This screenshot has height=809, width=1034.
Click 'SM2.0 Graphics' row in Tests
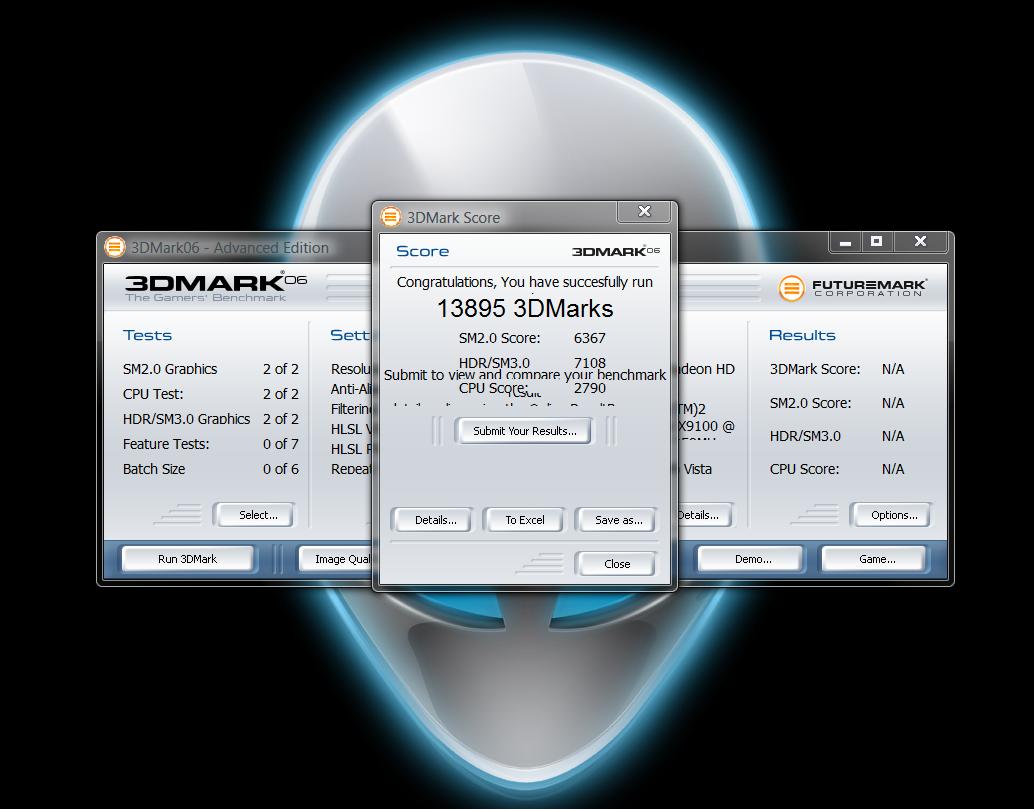coord(210,369)
